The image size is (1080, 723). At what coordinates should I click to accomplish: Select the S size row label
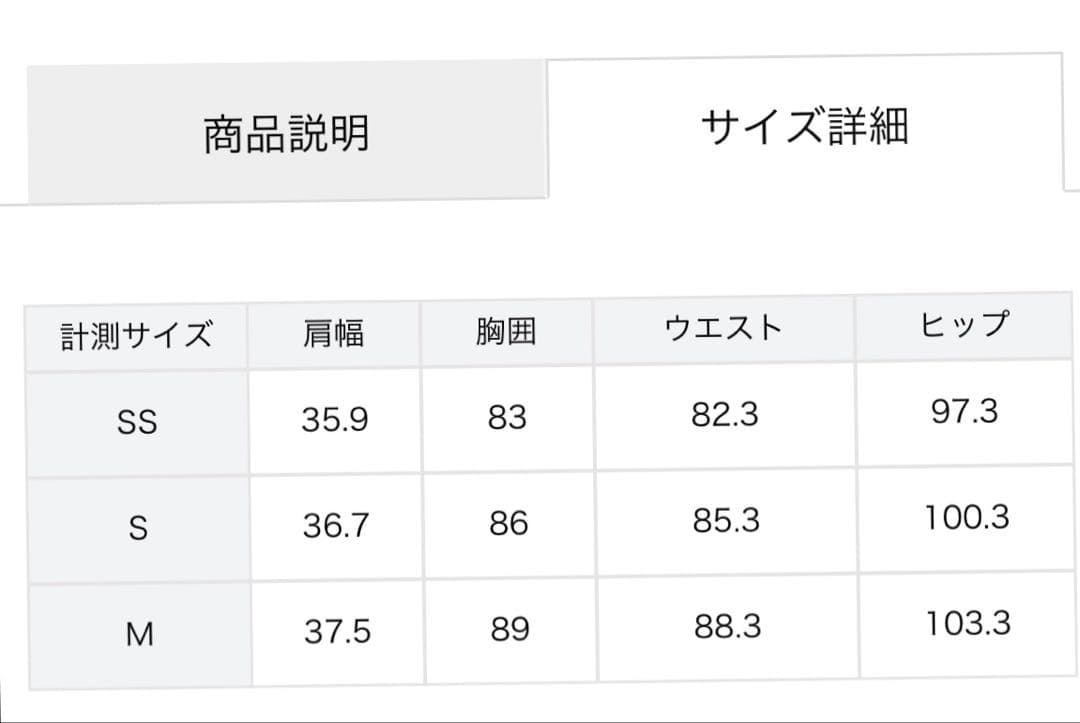tap(137, 523)
